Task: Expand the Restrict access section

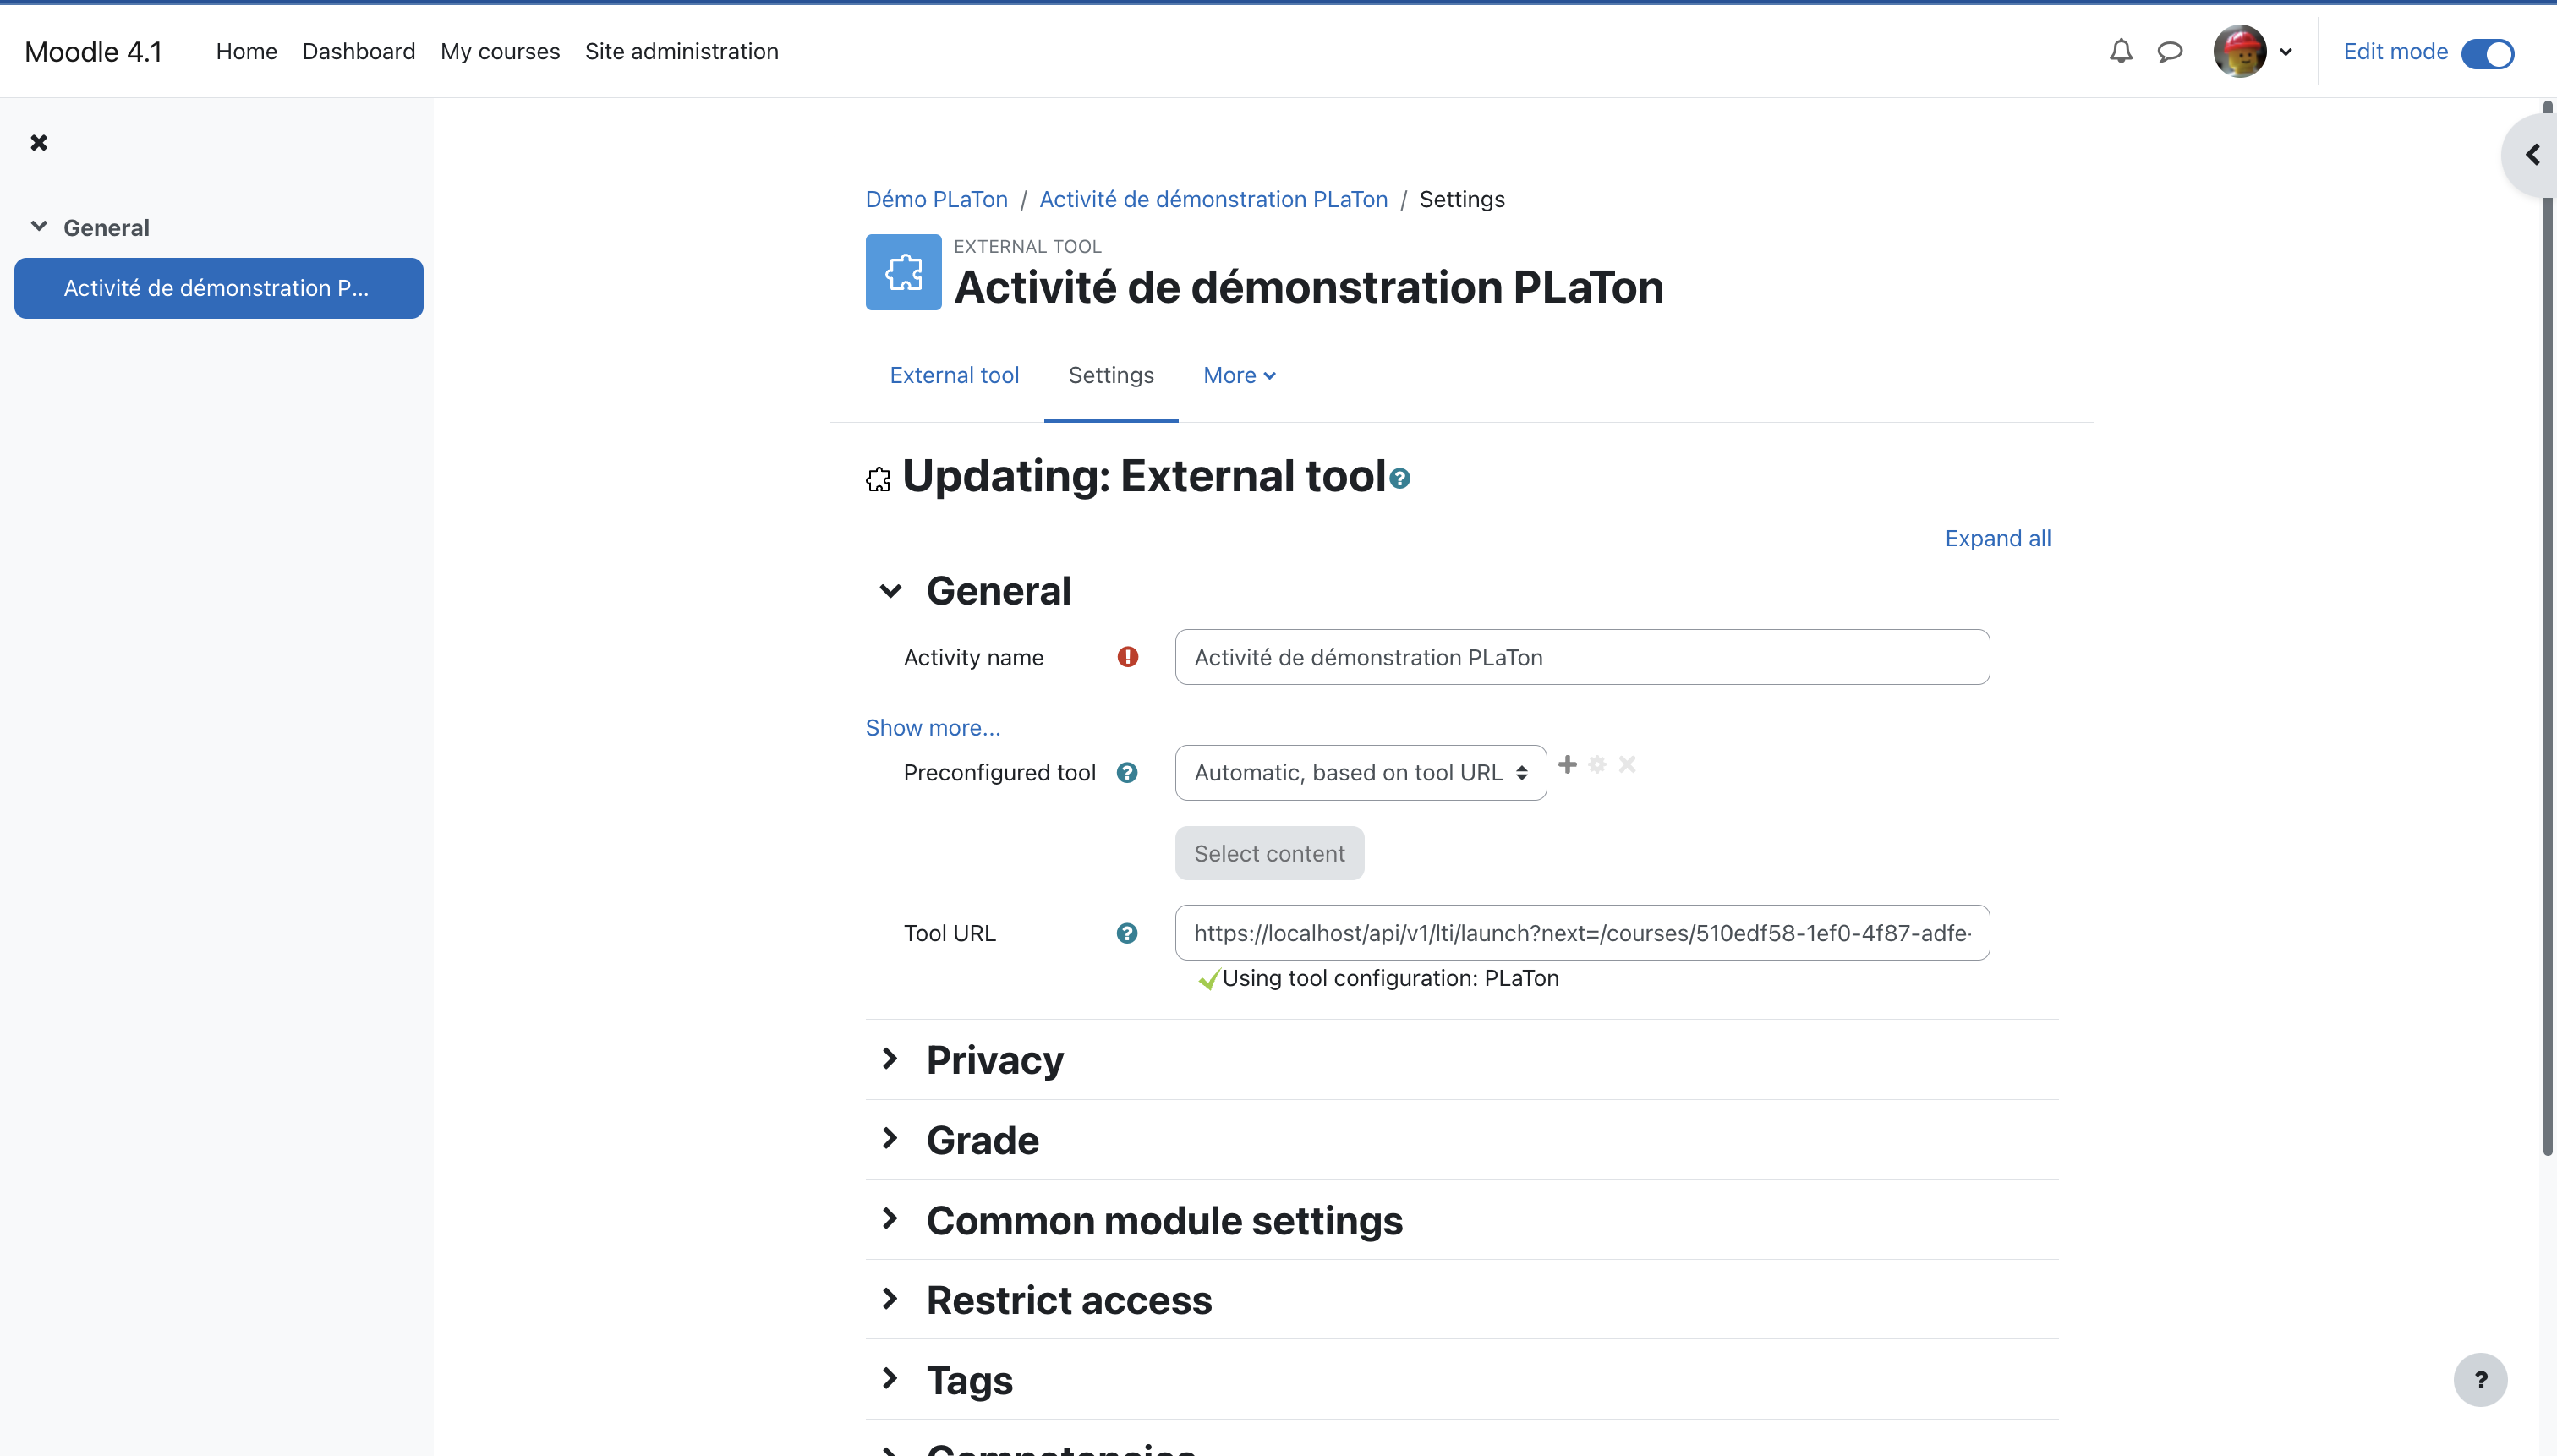Action: [x=1068, y=1300]
